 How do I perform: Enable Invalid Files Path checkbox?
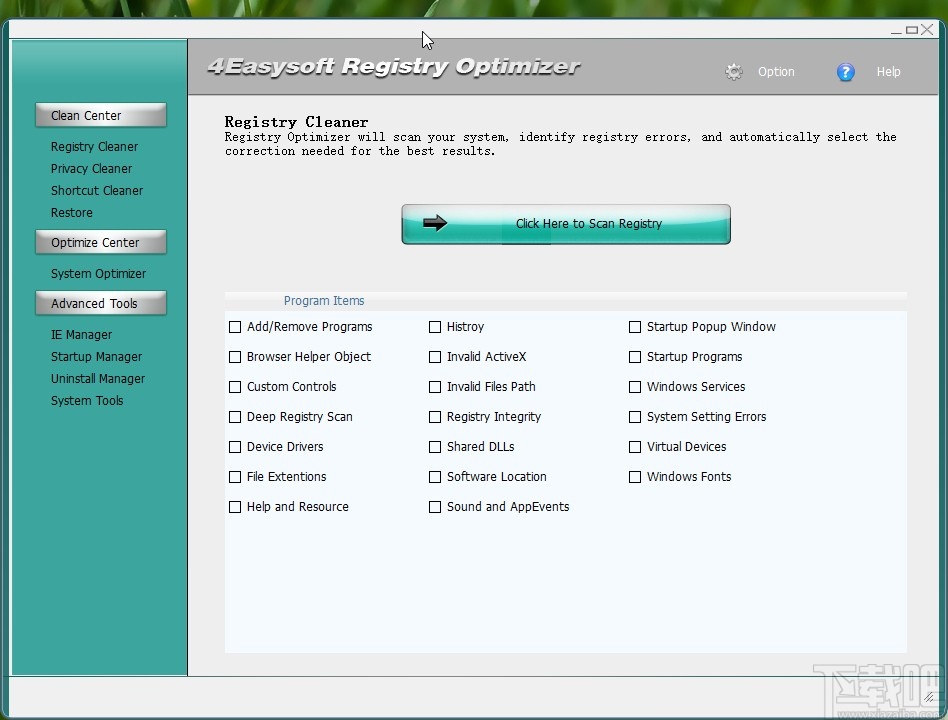435,387
